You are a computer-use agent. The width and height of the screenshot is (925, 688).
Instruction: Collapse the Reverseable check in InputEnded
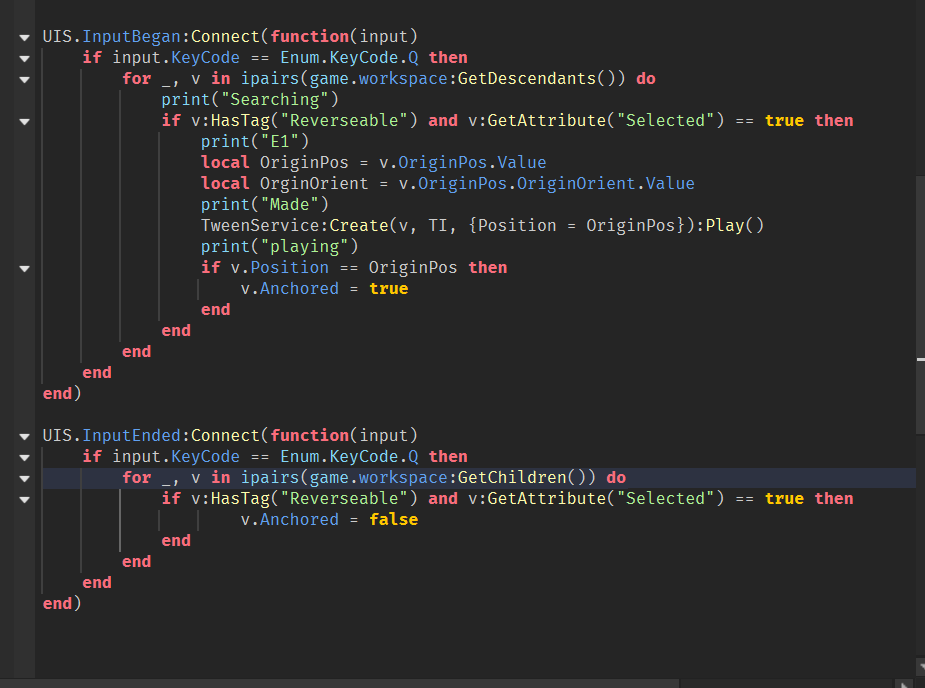pos(22,499)
